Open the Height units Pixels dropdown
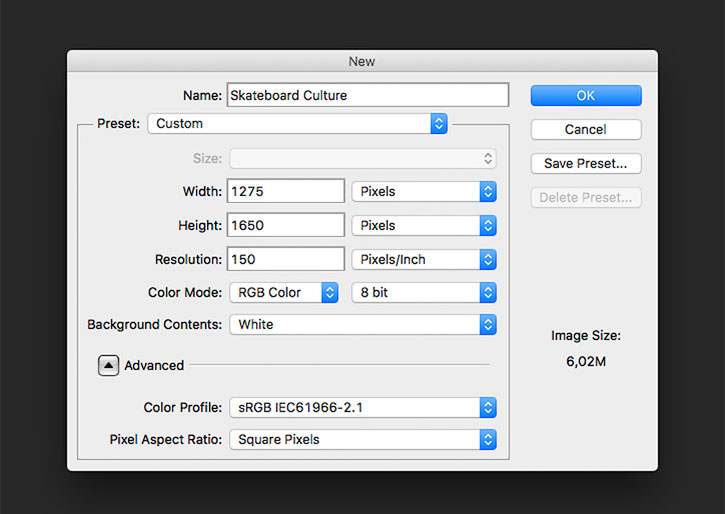This screenshot has height=514, width=725. click(x=424, y=226)
